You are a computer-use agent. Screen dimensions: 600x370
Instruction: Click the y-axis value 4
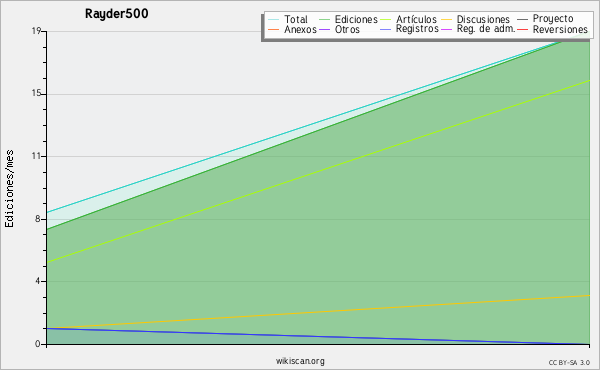point(38,281)
